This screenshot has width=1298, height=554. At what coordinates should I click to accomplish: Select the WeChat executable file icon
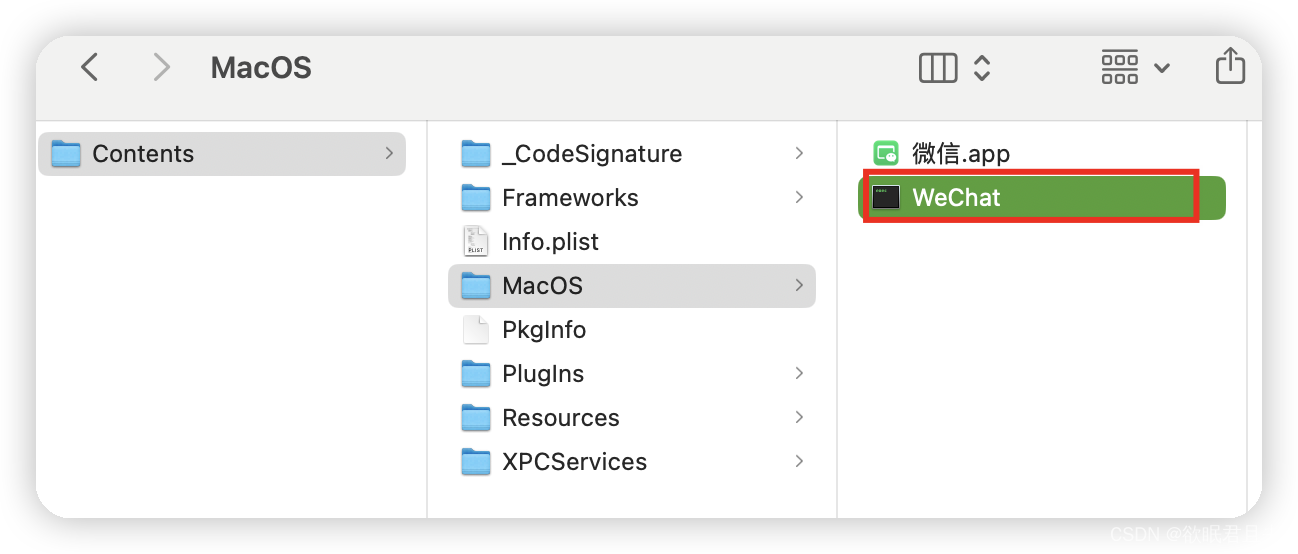(x=886, y=197)
